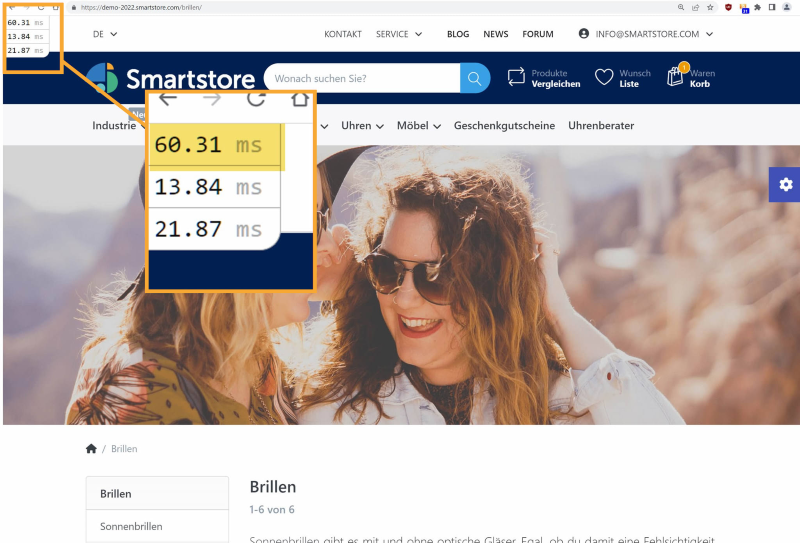Click the home icon in breadcrumb

92,449
